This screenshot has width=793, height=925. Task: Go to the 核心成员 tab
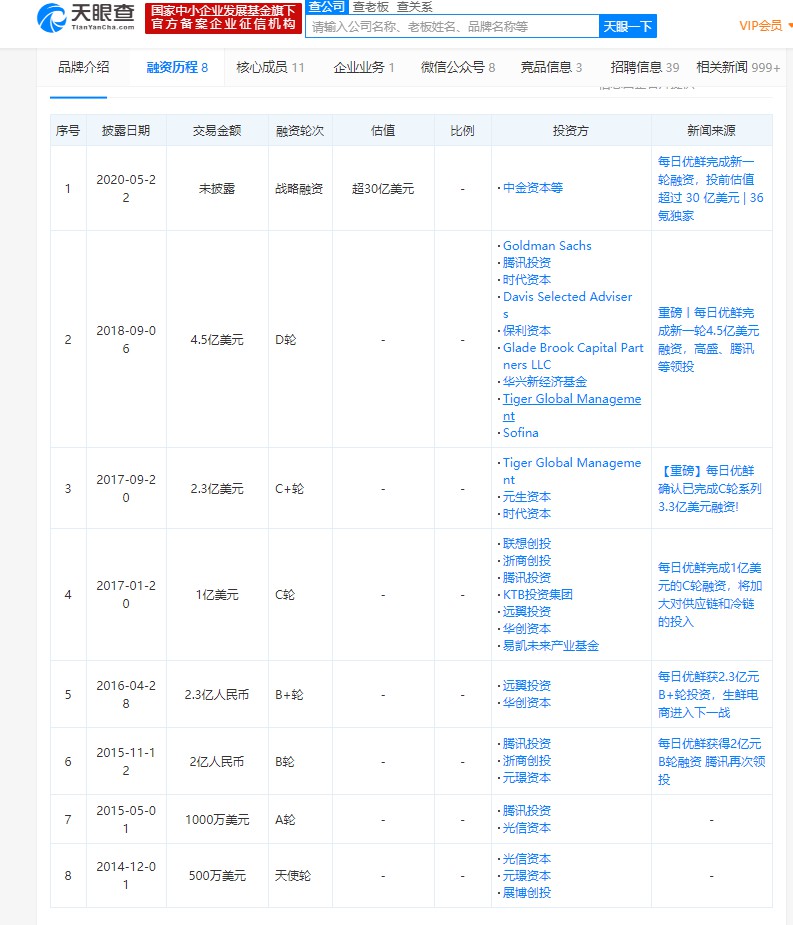(270, 67)
